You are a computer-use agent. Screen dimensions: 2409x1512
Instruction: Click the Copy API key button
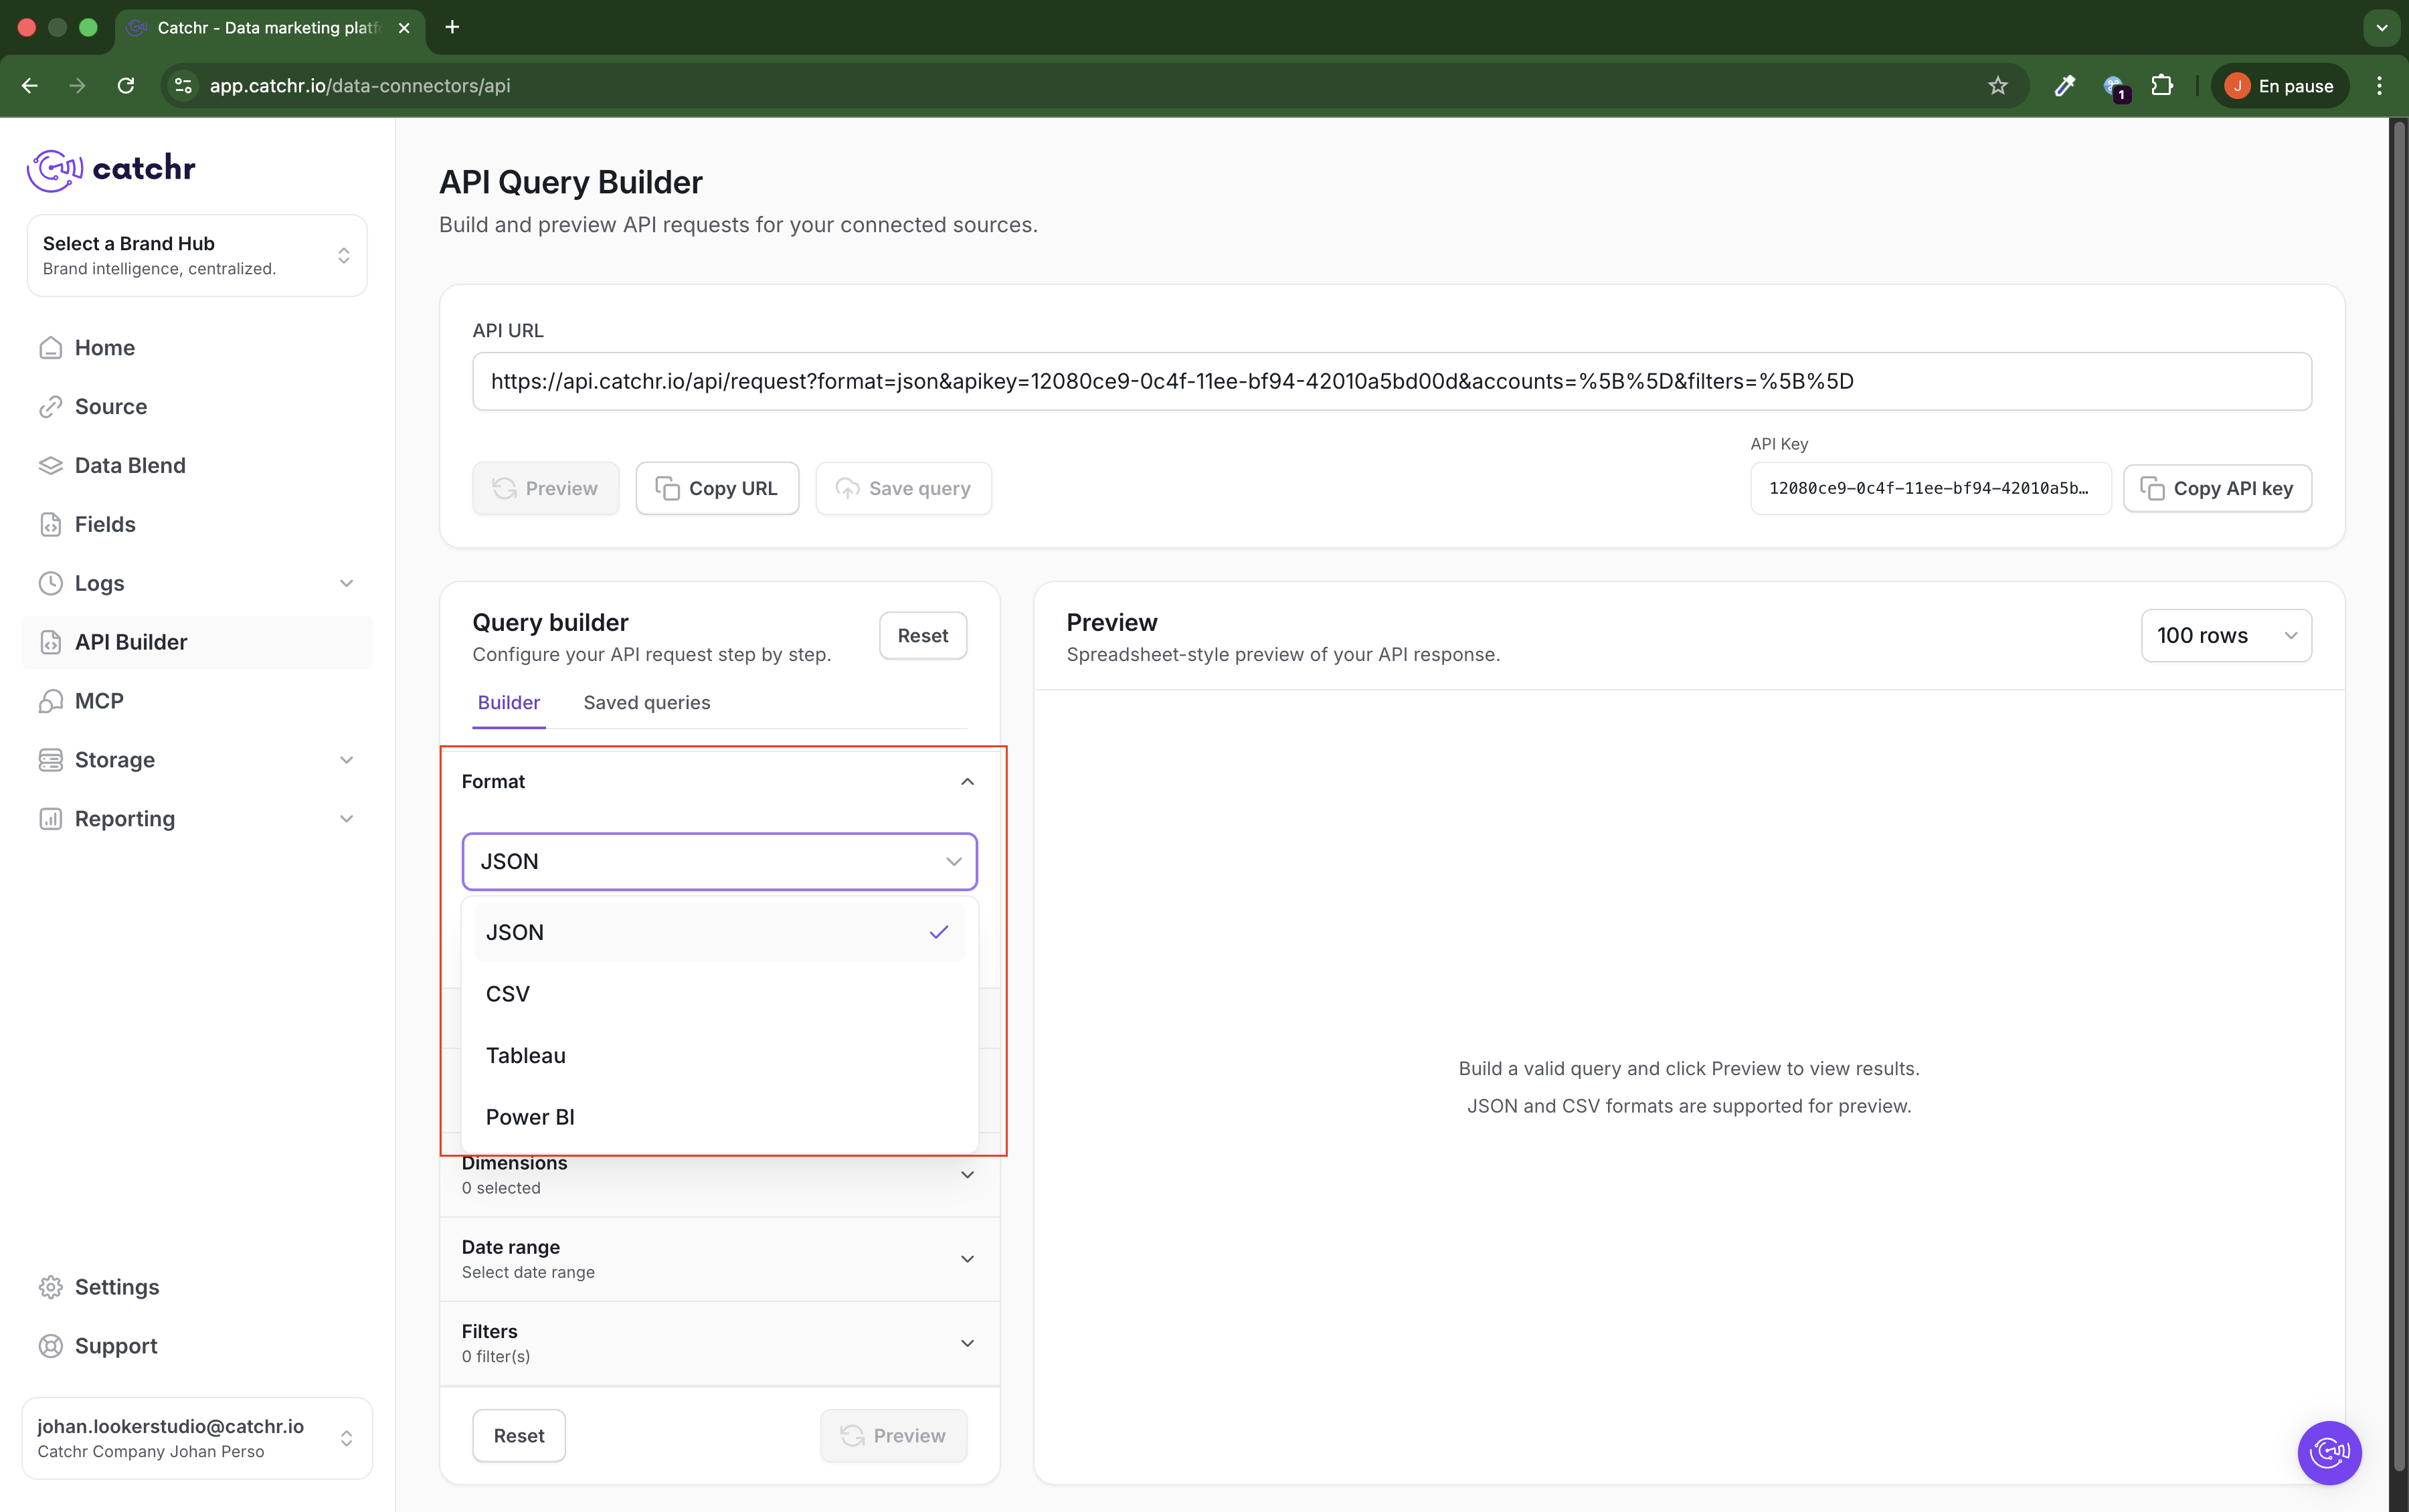point(2217,488)
